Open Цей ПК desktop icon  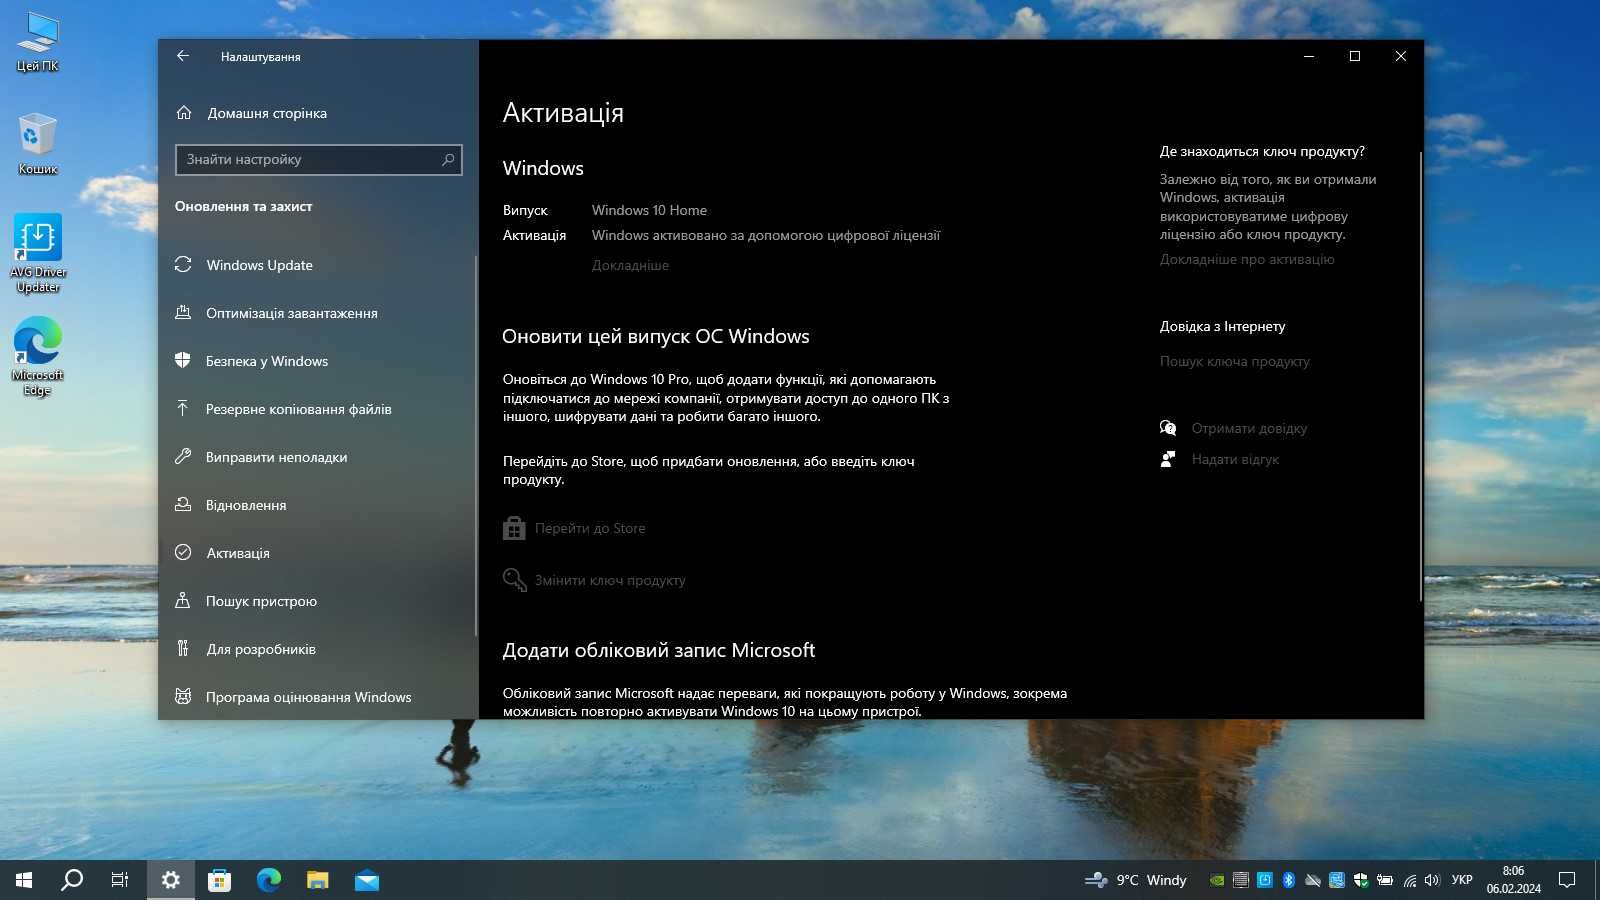pyautogui.click(x=37, y=43)
